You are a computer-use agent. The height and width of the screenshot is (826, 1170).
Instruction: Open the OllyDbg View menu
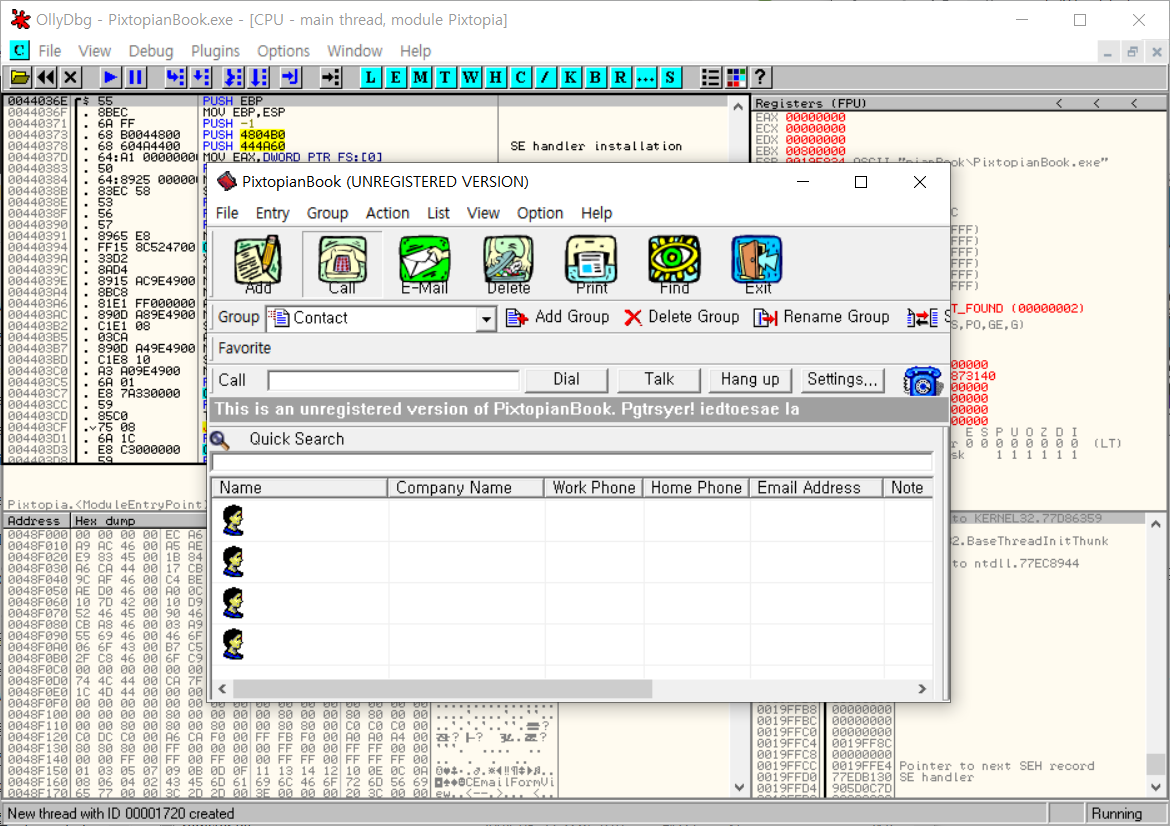click(x=95, y=51)
